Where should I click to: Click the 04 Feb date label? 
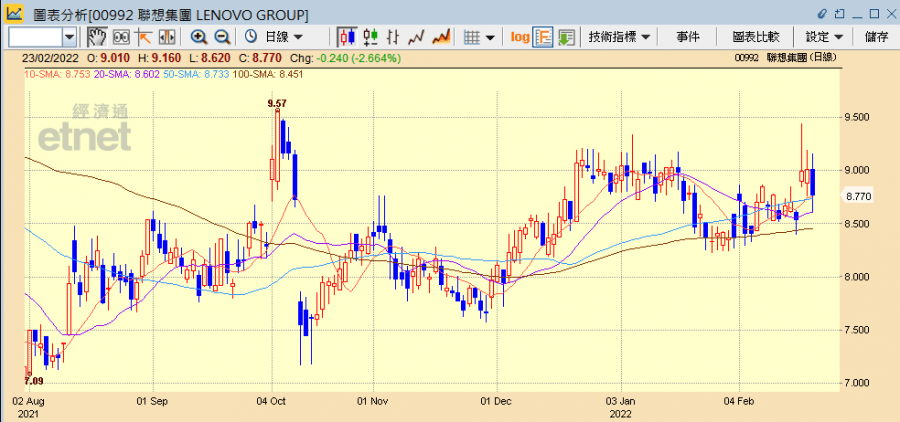[739, 401]
